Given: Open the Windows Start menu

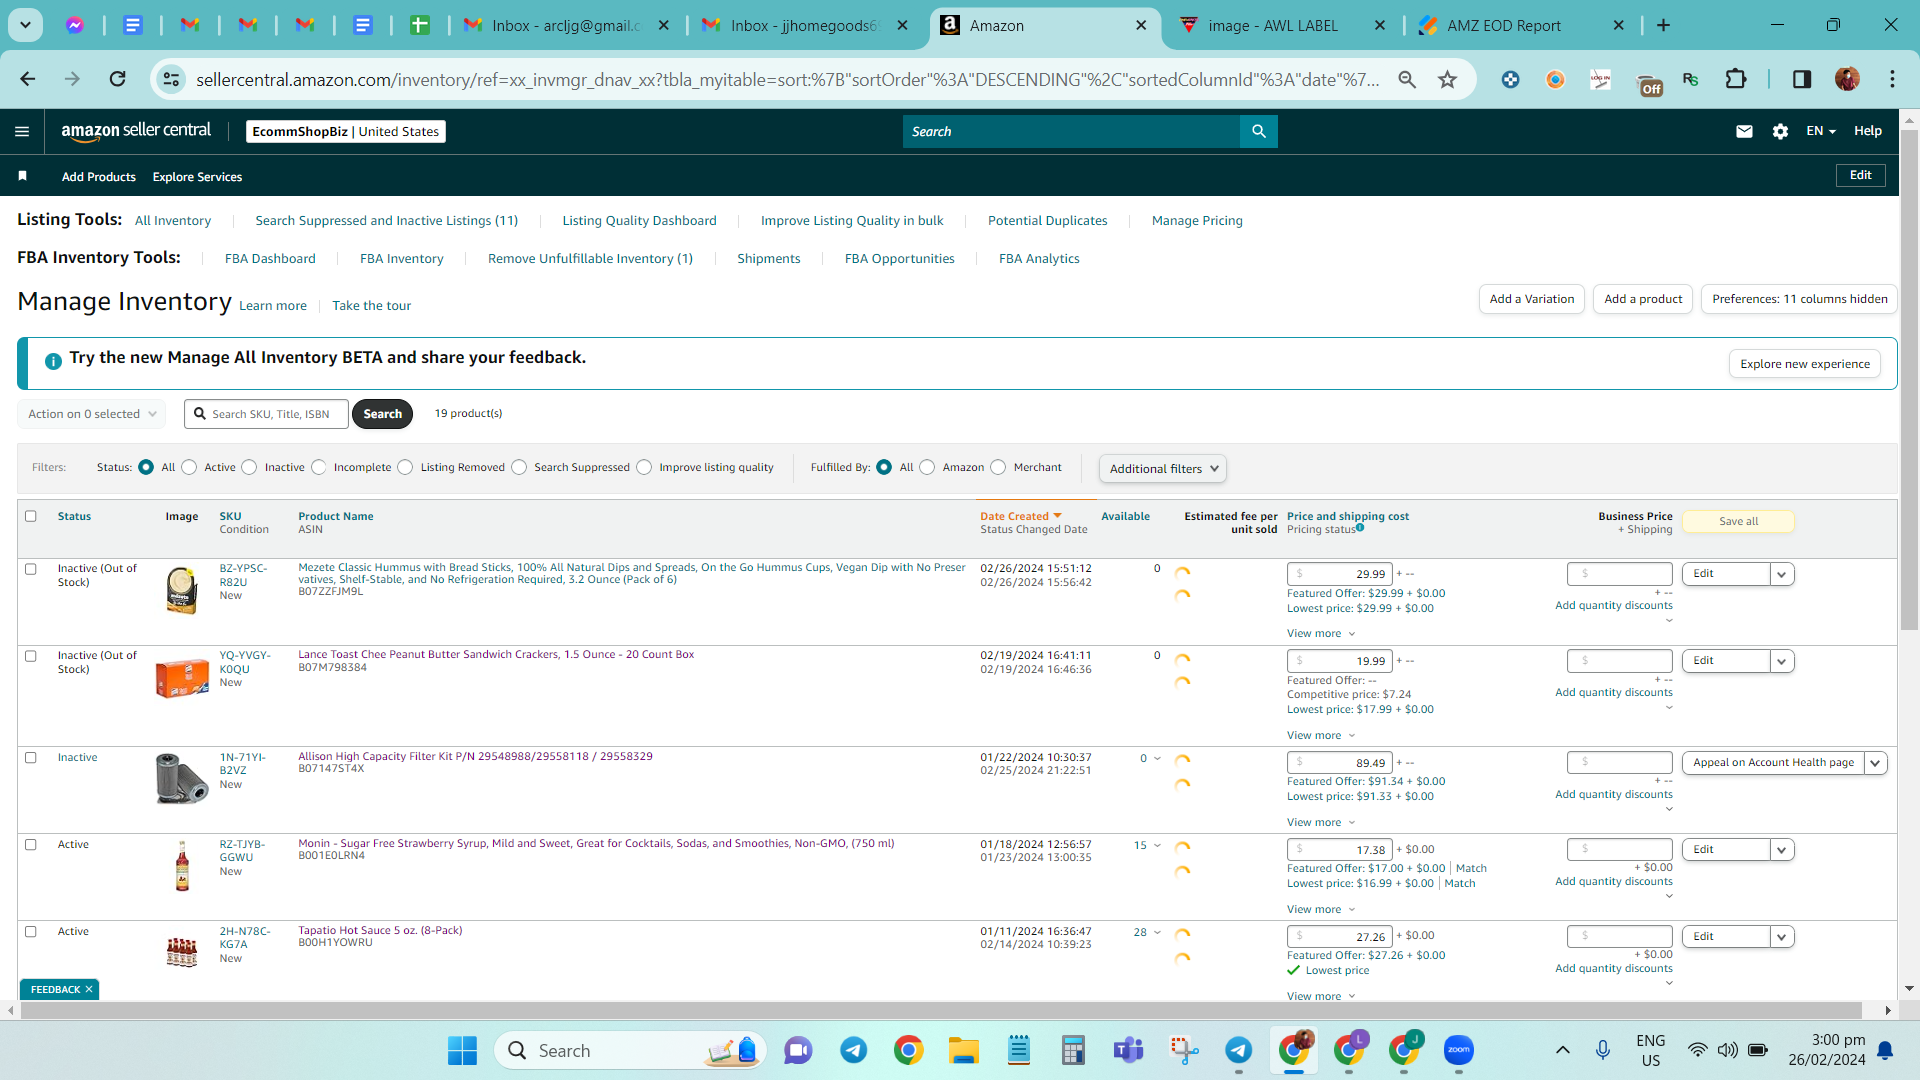Looking at the screenshot, I should point(462,1050).
